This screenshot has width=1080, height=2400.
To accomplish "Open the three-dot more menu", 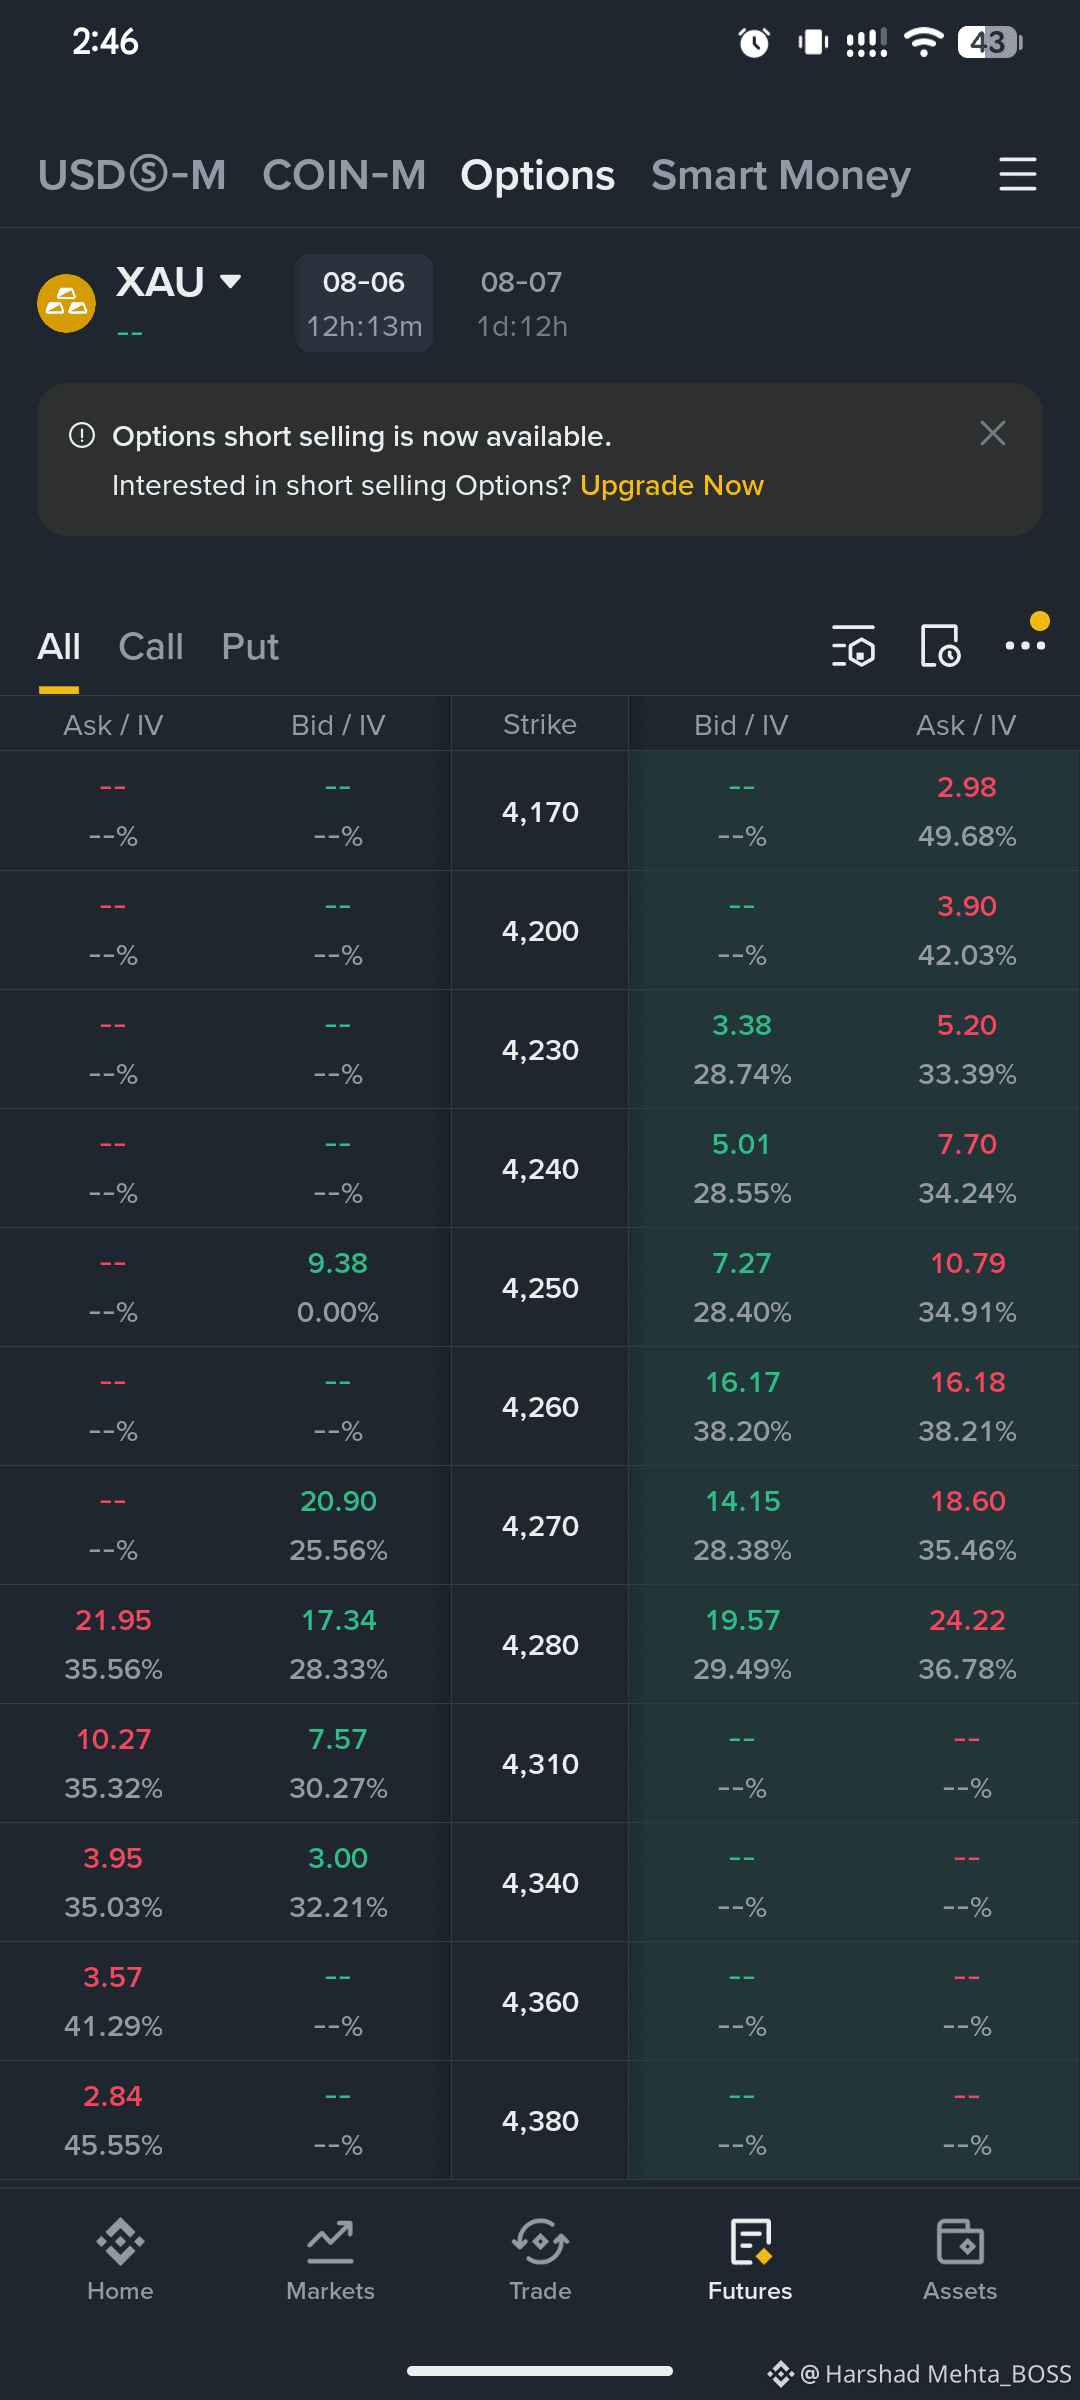I will [1026, 645].
